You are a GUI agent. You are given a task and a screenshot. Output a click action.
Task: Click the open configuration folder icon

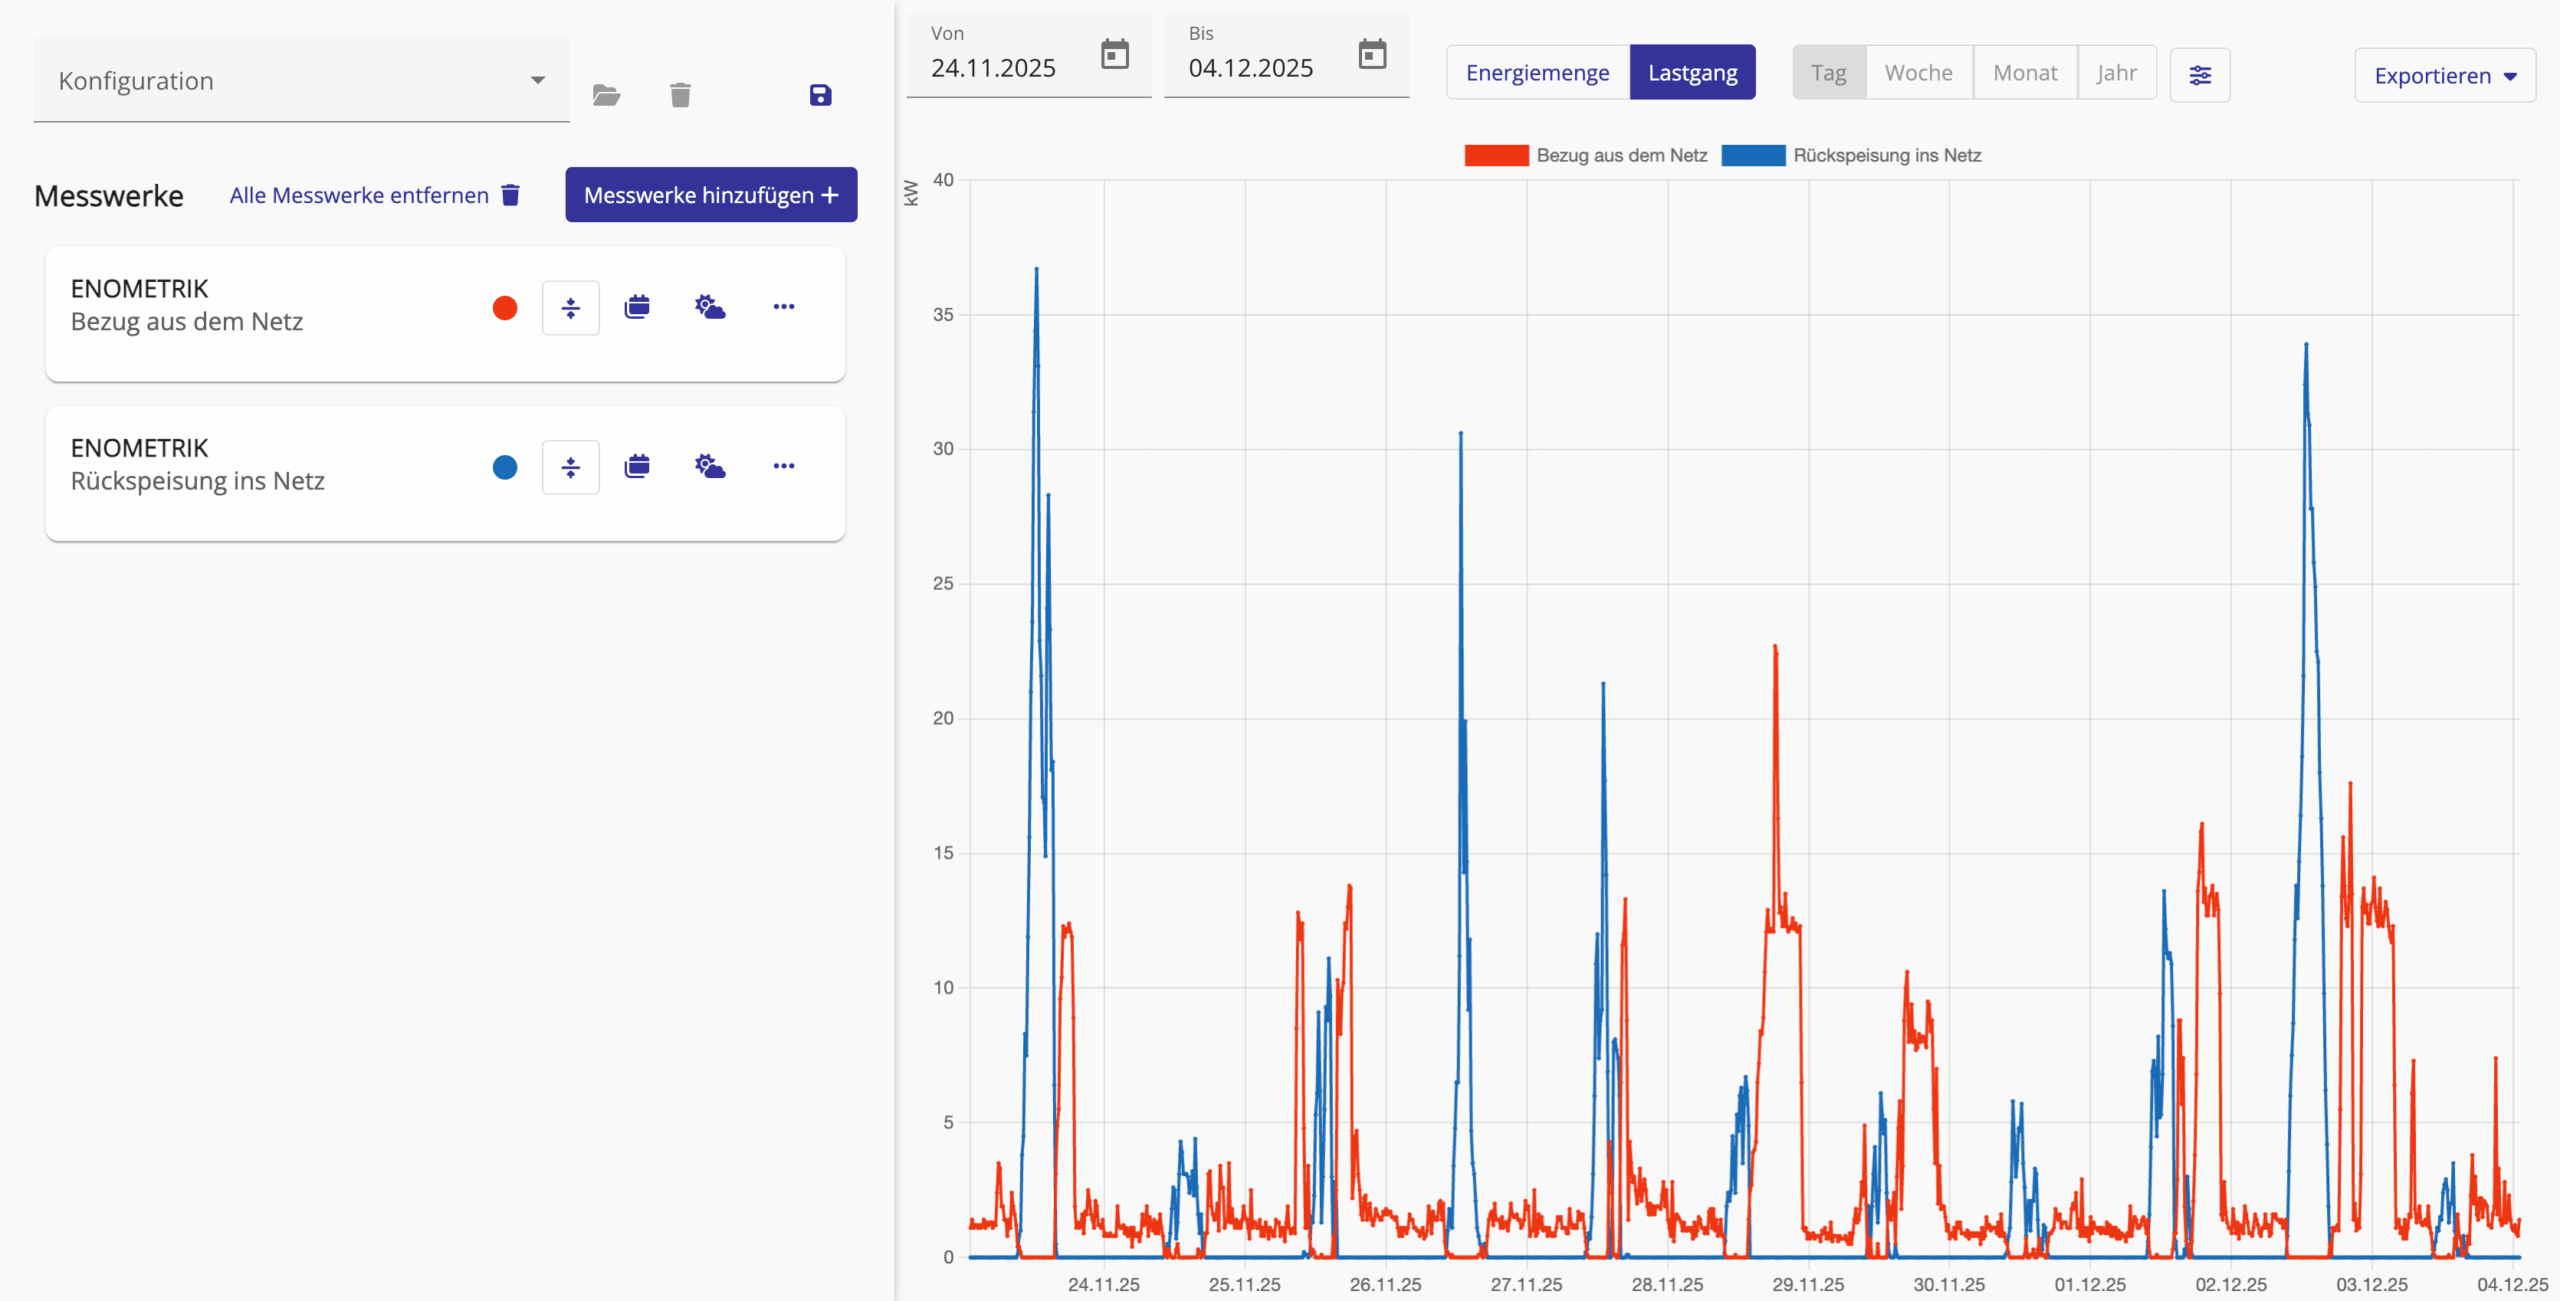click(606, 95)
